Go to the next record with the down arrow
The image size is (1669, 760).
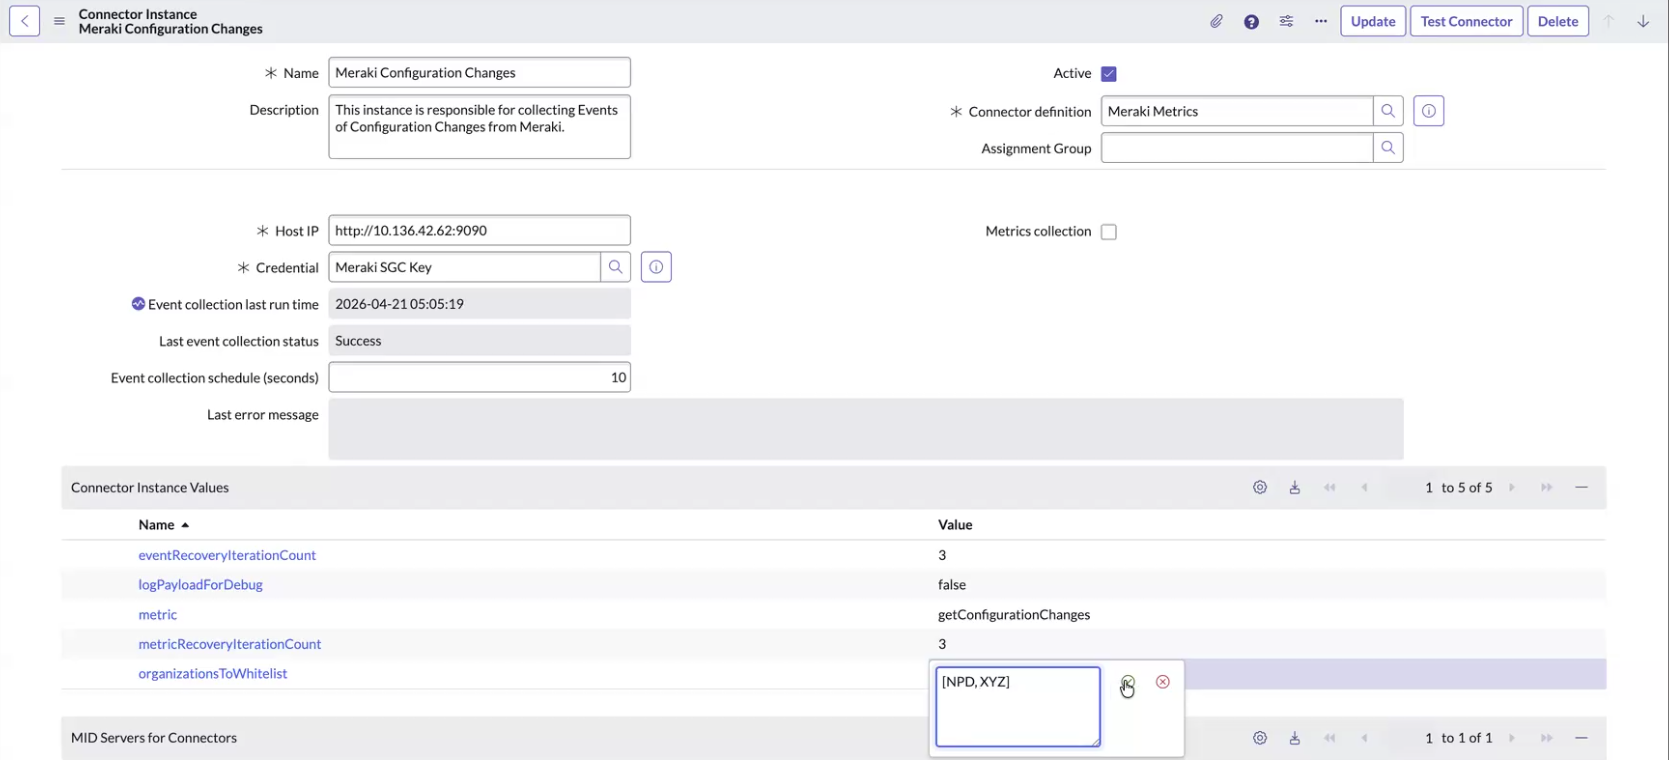tap(1643, 21)
